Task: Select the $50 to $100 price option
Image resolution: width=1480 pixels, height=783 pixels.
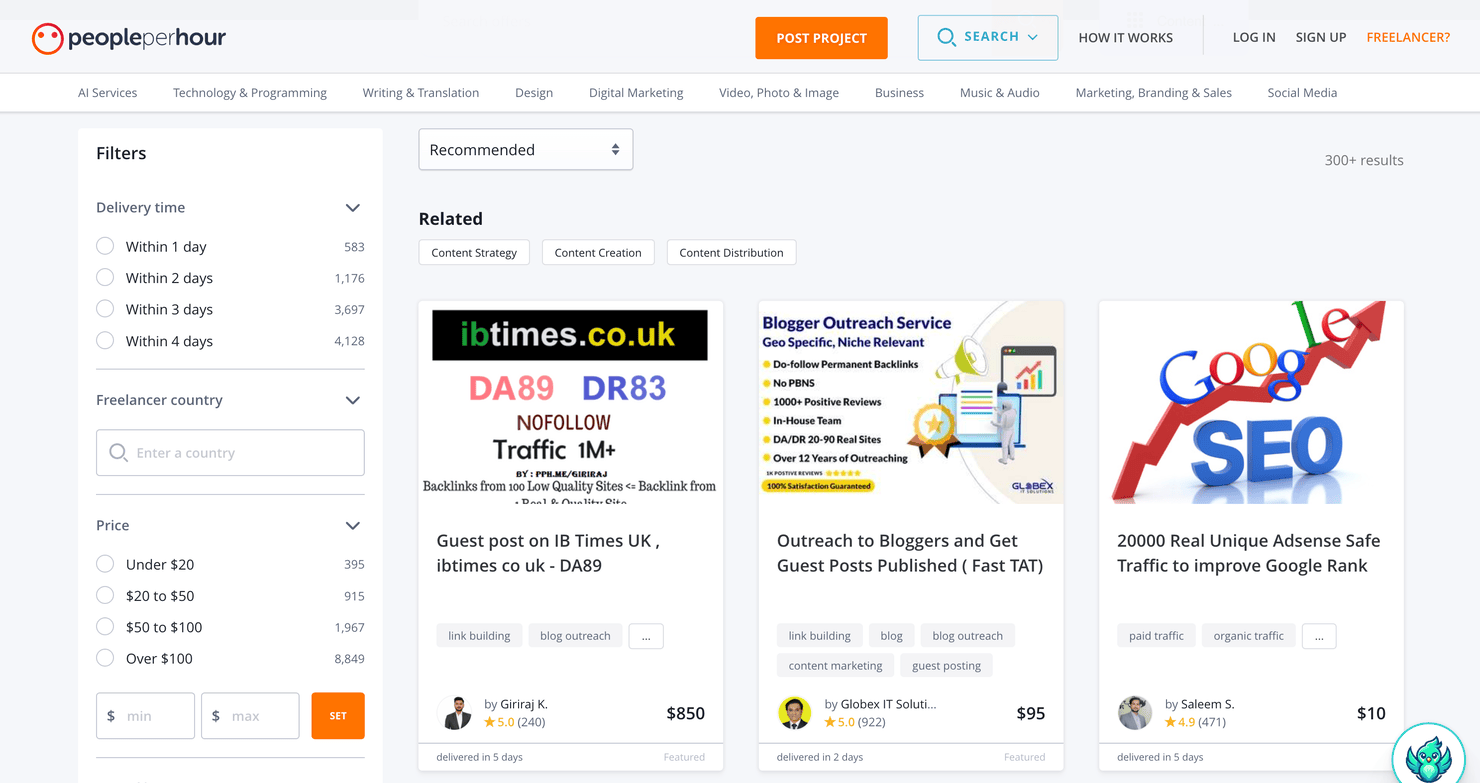Action: point(105,627)
